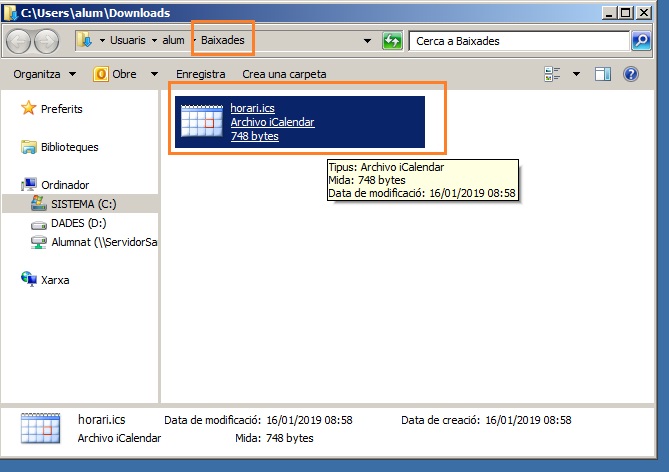The height and width of the screenshot is (472, 669).
Task: Click the Preferits star icon
Action: coord(29,108)
